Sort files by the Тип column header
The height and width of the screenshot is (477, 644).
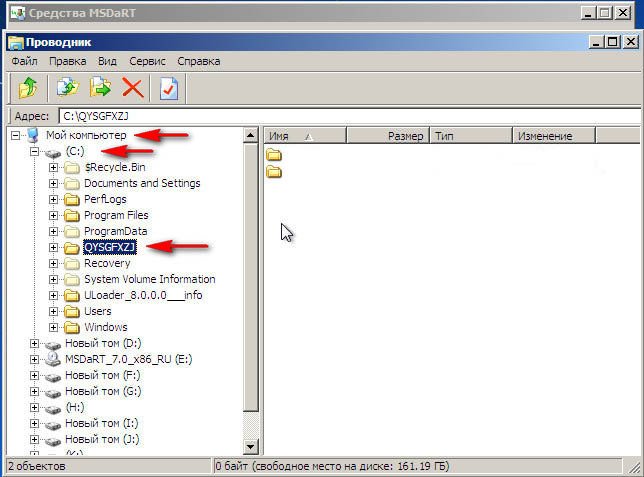tap(471, 136)
